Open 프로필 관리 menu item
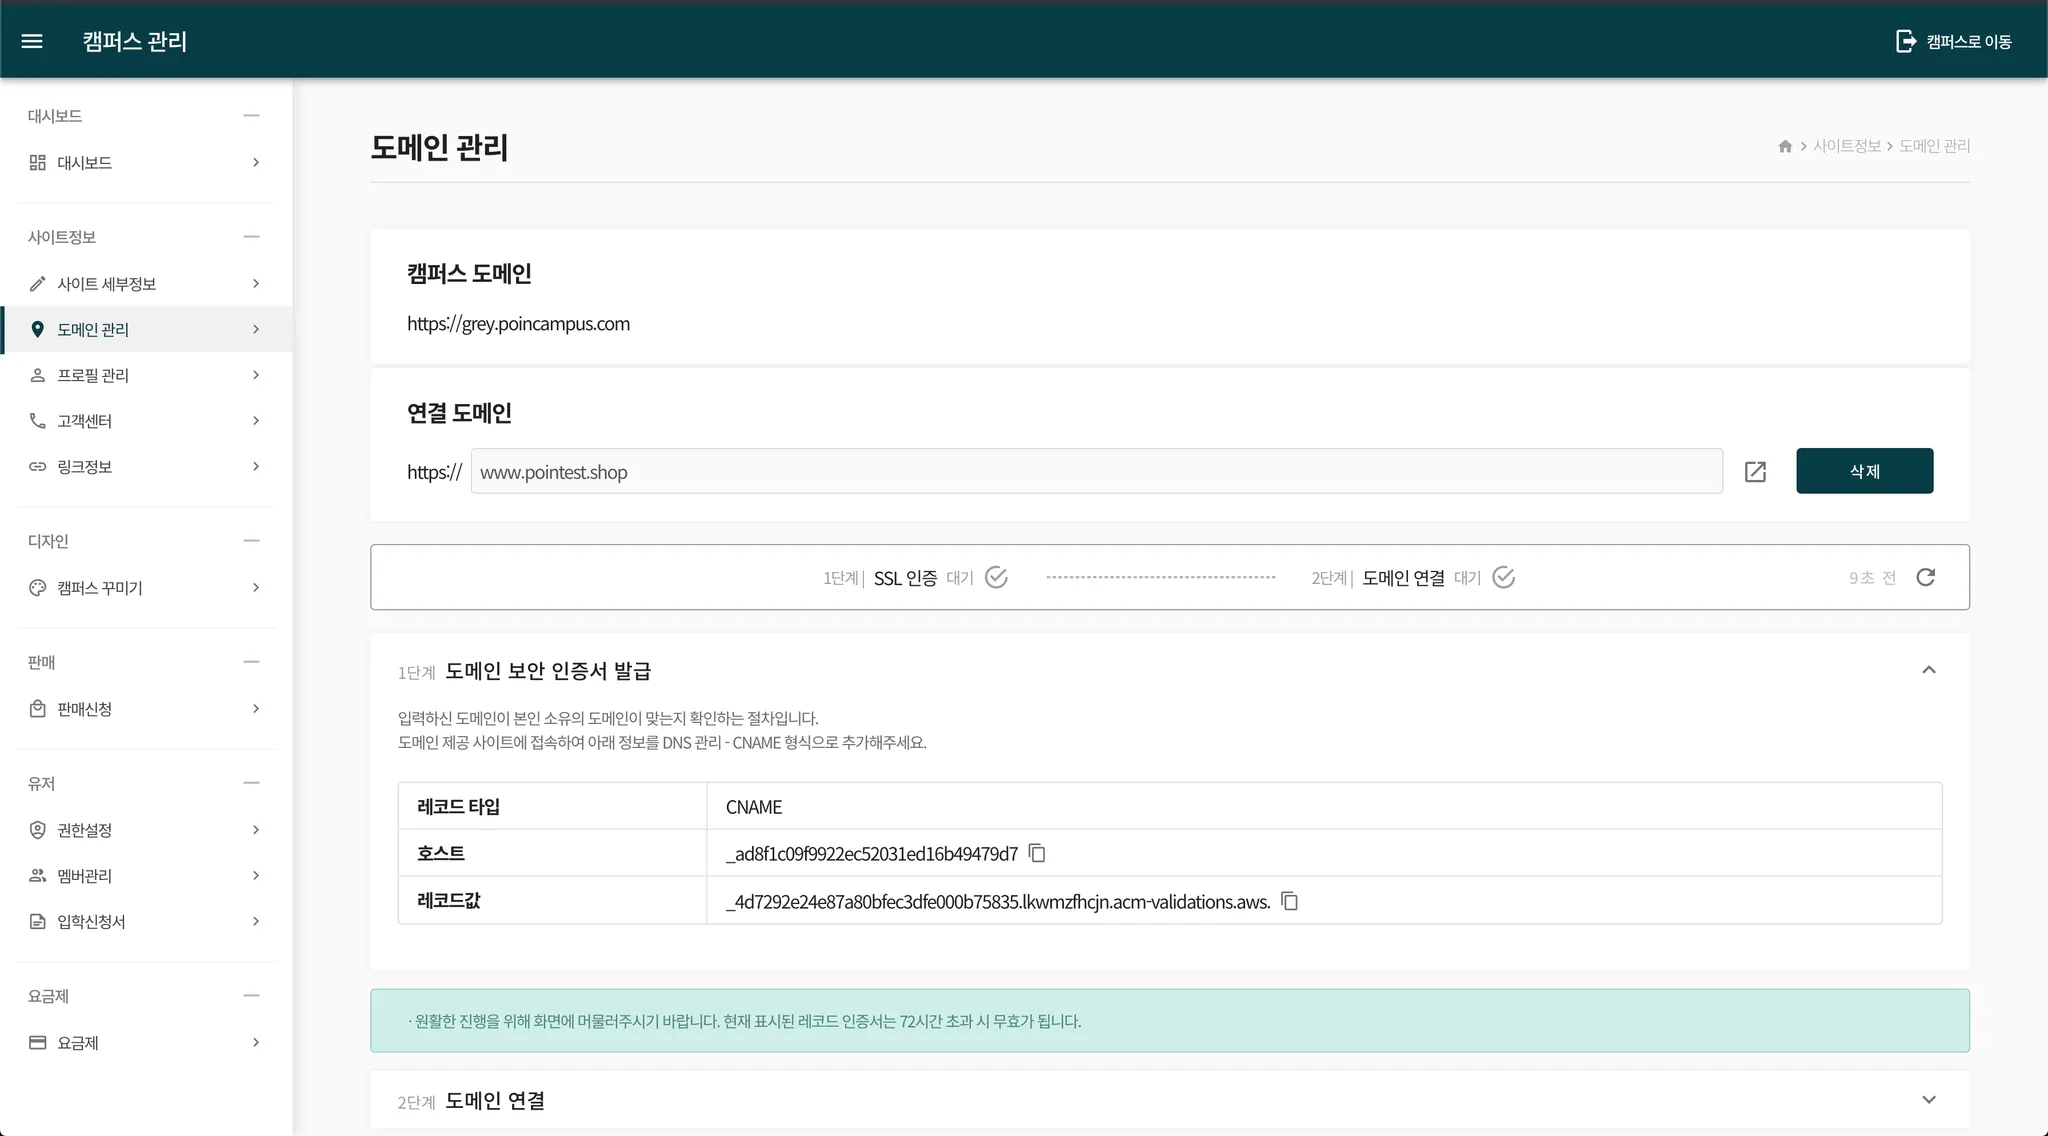Image resolution: width=2048 pixels, height=1136 pixels. (x=93, y=375)
